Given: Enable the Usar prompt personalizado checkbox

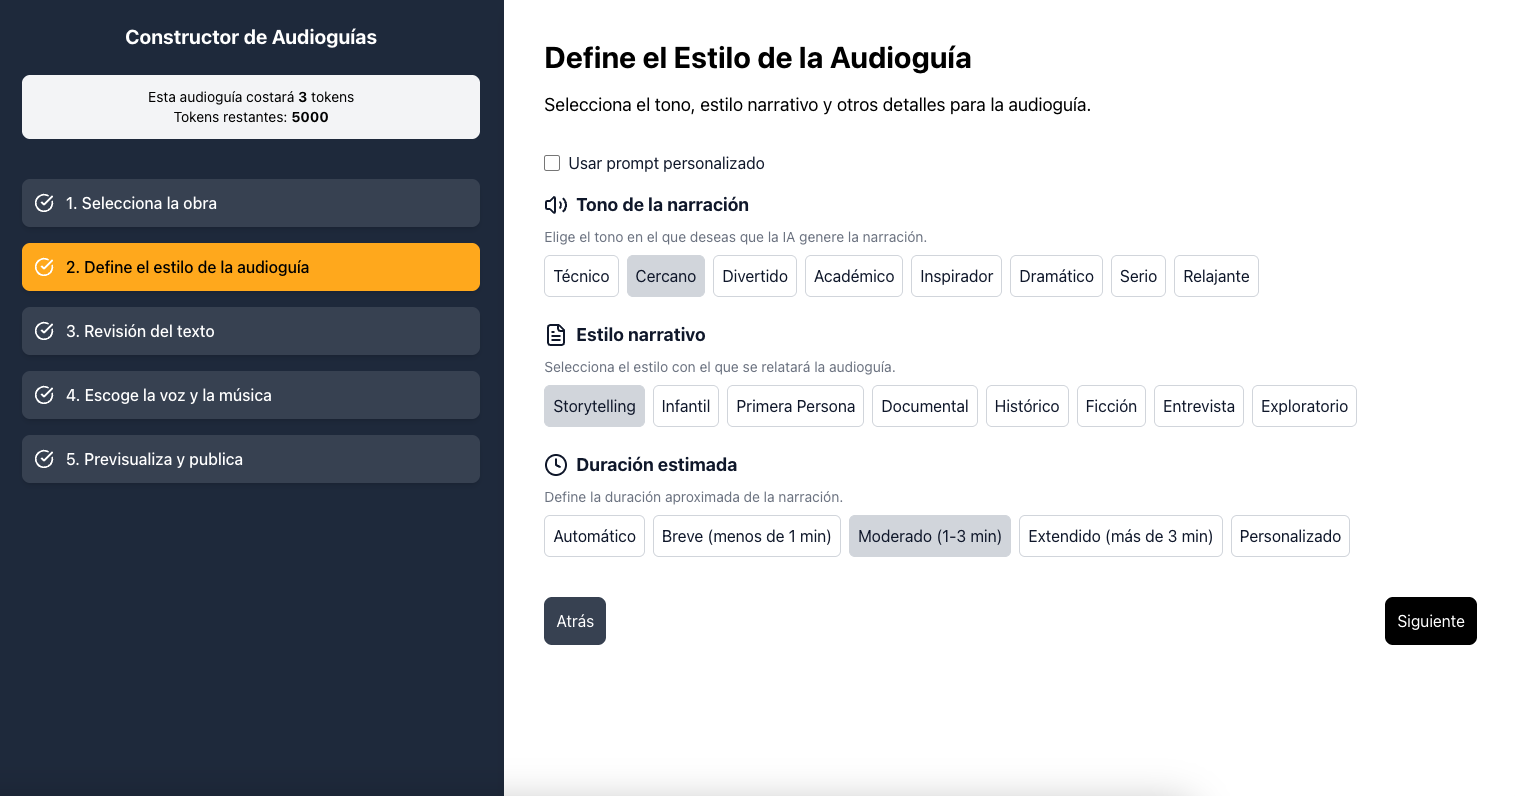Looking at the screenshot, I should (552, 163).
